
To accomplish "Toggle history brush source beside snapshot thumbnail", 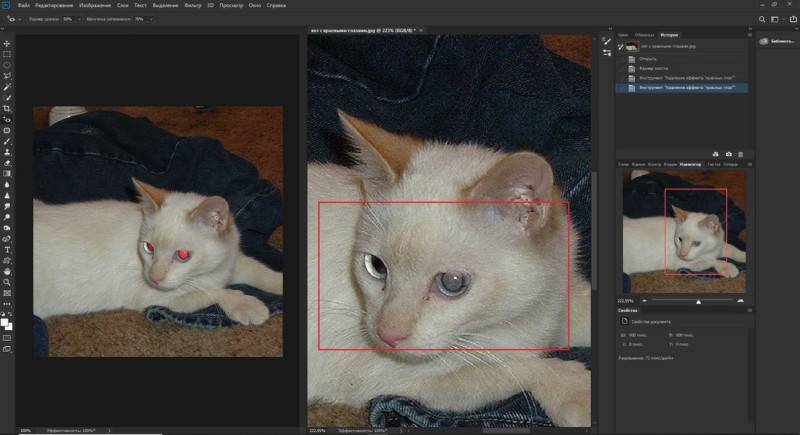I will 620,47.
